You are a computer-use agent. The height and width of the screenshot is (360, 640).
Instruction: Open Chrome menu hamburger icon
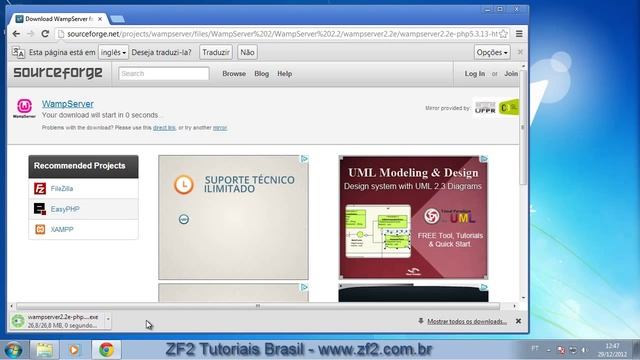click(519, 34)
